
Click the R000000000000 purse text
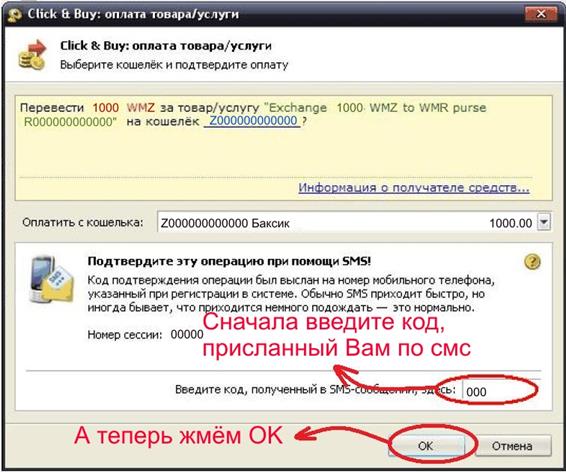tap(70, 122)
